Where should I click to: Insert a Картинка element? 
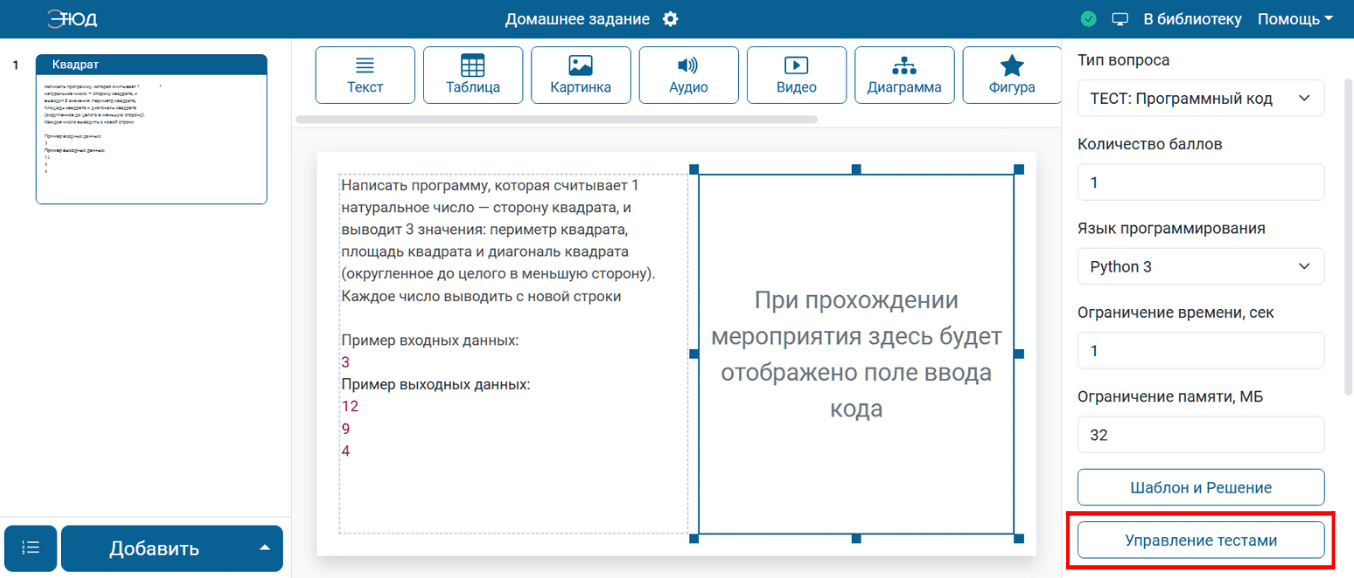pos(581,75)
